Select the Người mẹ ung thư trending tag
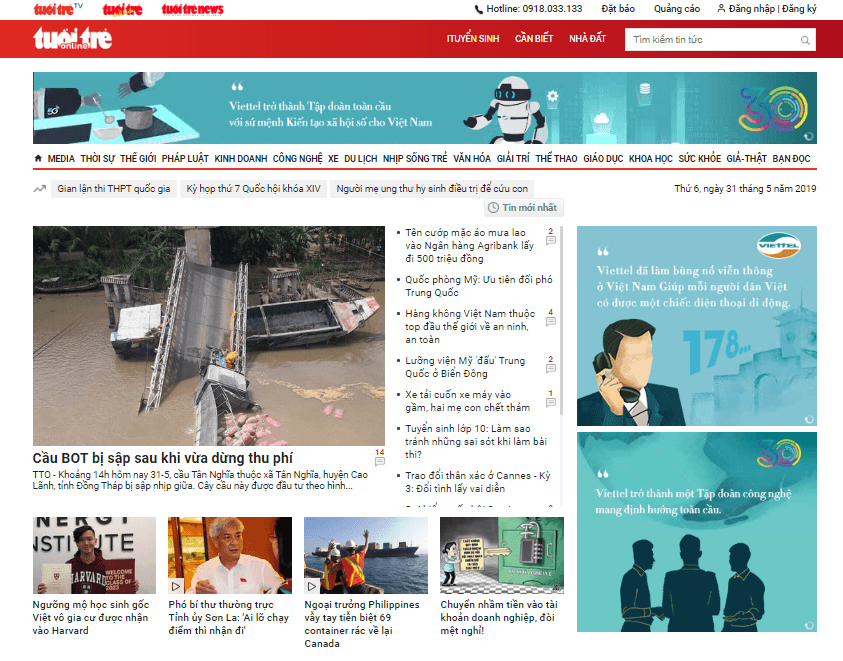 click(432, 189)
